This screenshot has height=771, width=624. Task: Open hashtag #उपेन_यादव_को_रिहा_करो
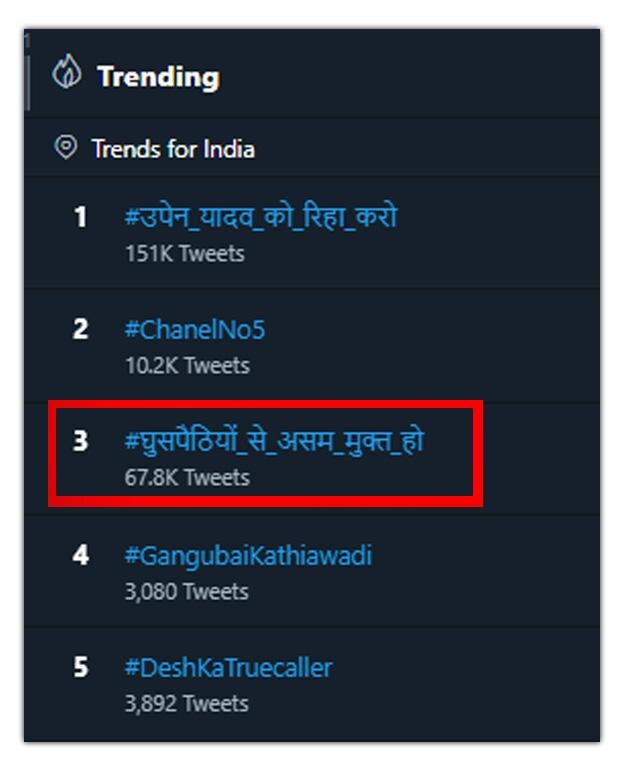260,216
